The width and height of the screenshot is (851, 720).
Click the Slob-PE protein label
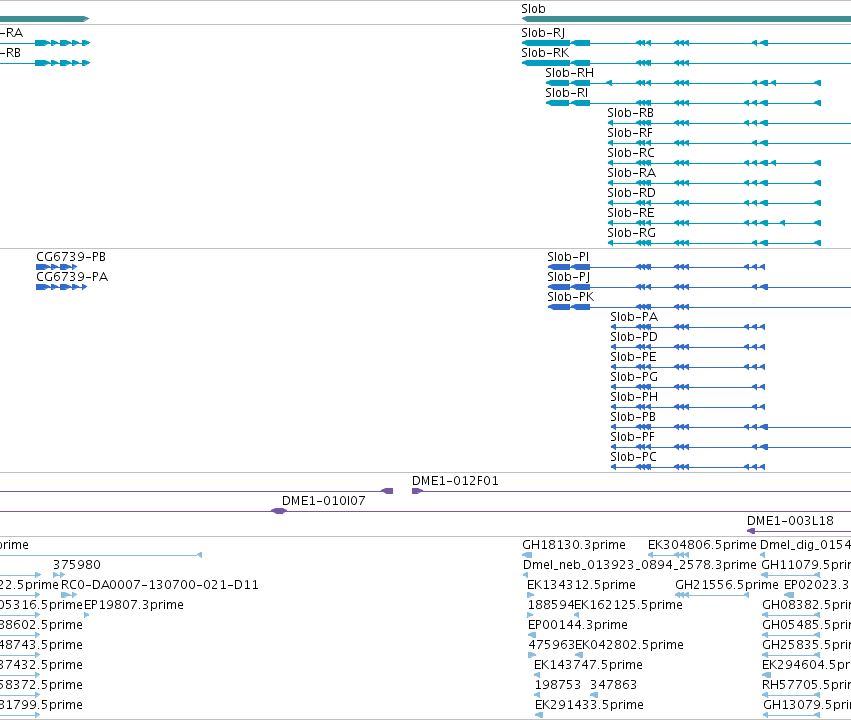pyautogui.click(x=633, y=358)
